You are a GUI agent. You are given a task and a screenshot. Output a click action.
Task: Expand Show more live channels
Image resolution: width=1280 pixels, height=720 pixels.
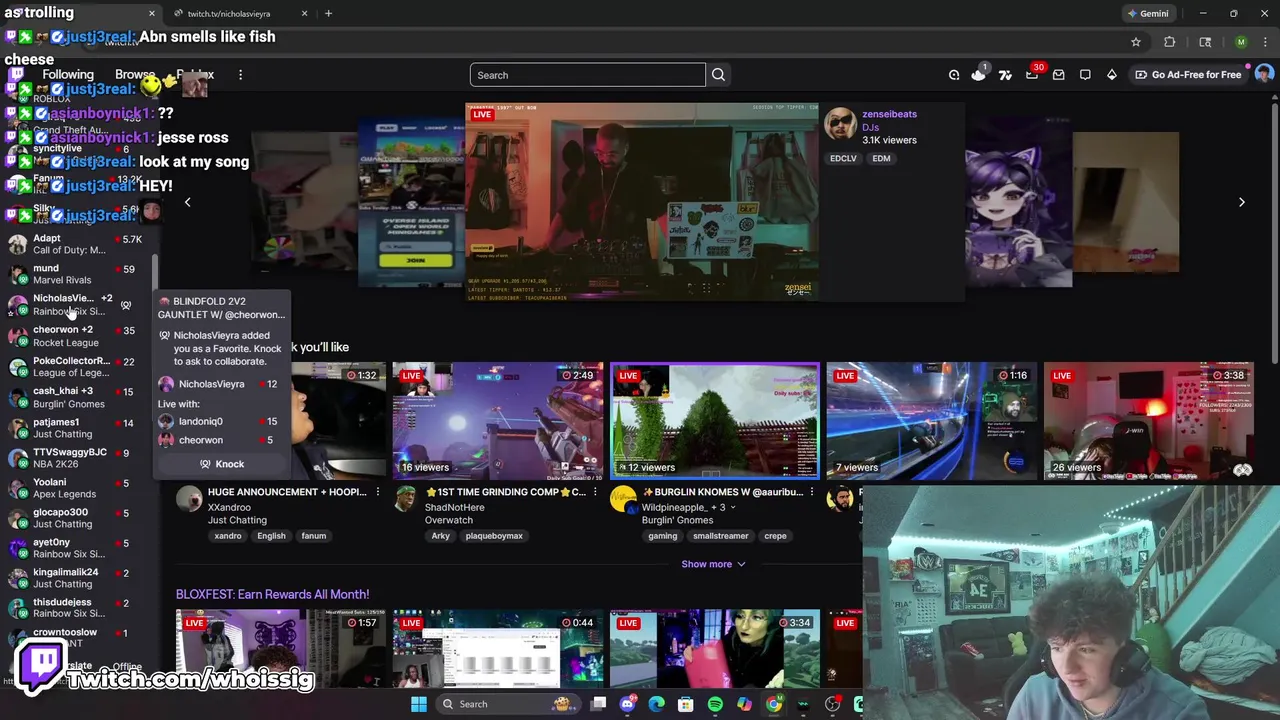(713, 564)
